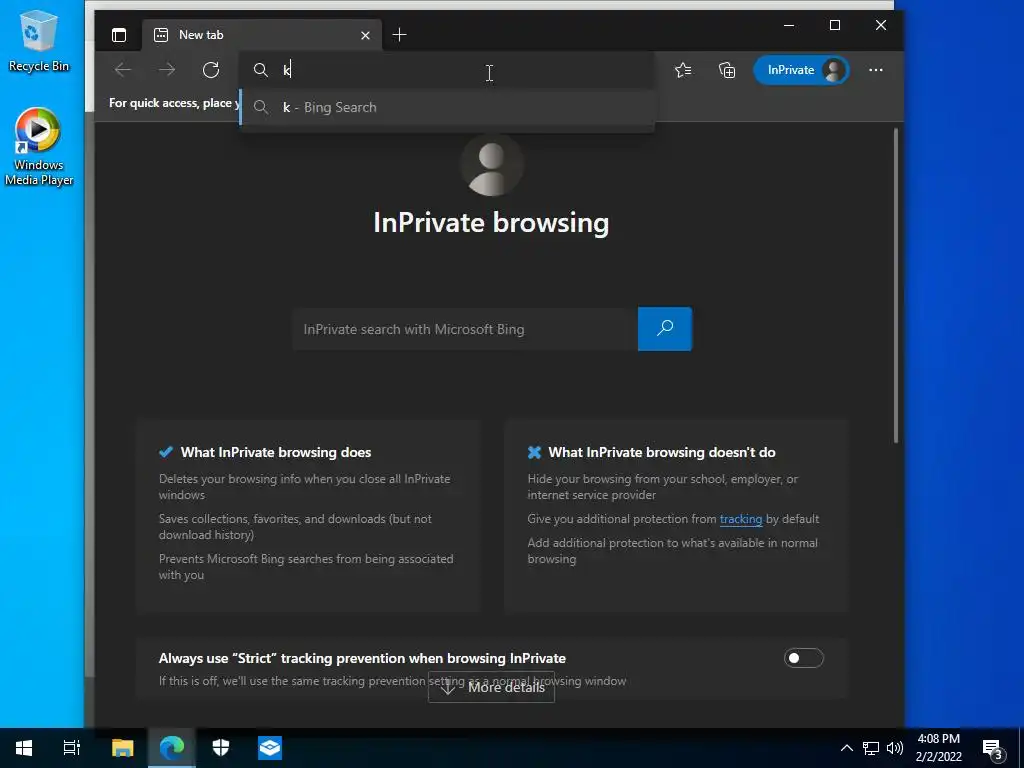Open Task View on the taskbar
Image resolution: width=1024 pixels, height=768 pixels.
pos(72,748)
